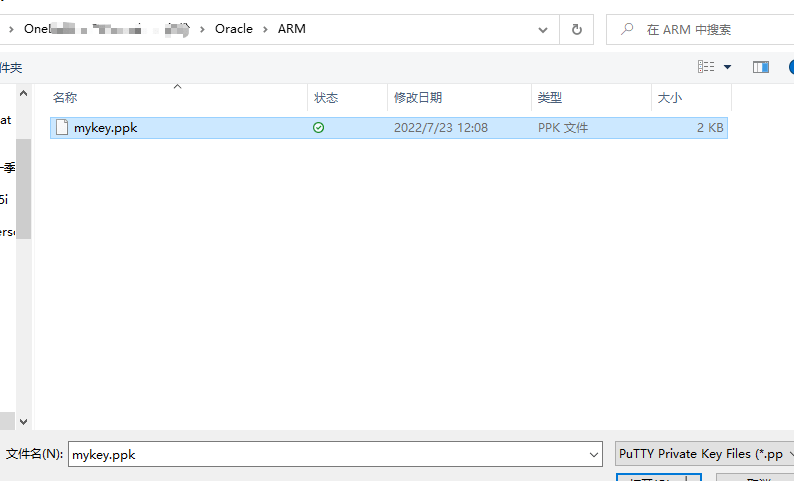Image resolution: width=794 pixels, height=481 pixels.
Task: Sort by the 类型 column header
Action: pyautogui.click(x=591, y=97)
